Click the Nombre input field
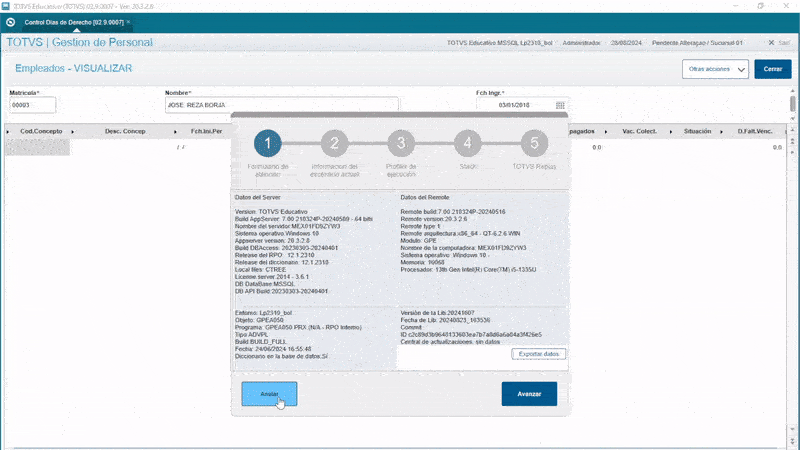The image size is (800, 450). [282, 105]
